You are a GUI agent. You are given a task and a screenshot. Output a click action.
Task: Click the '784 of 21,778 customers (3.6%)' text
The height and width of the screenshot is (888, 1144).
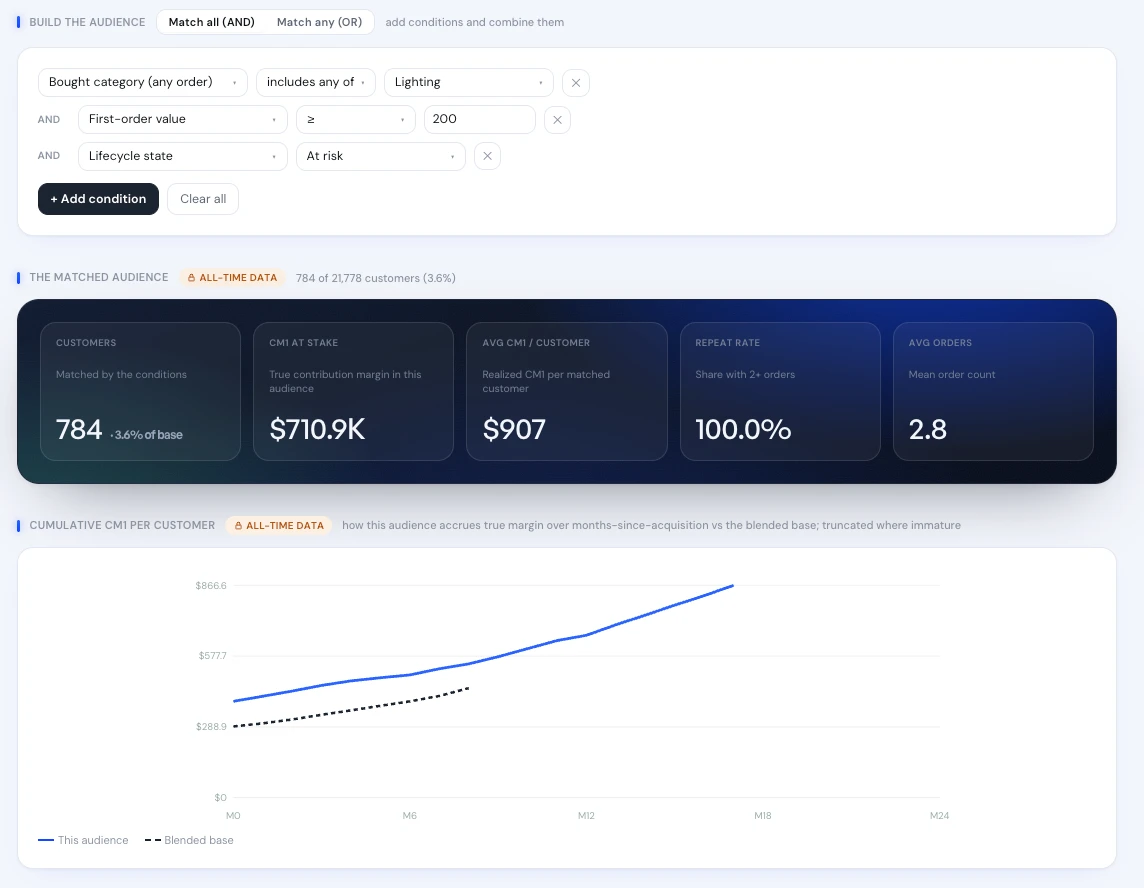coord(376,278)
